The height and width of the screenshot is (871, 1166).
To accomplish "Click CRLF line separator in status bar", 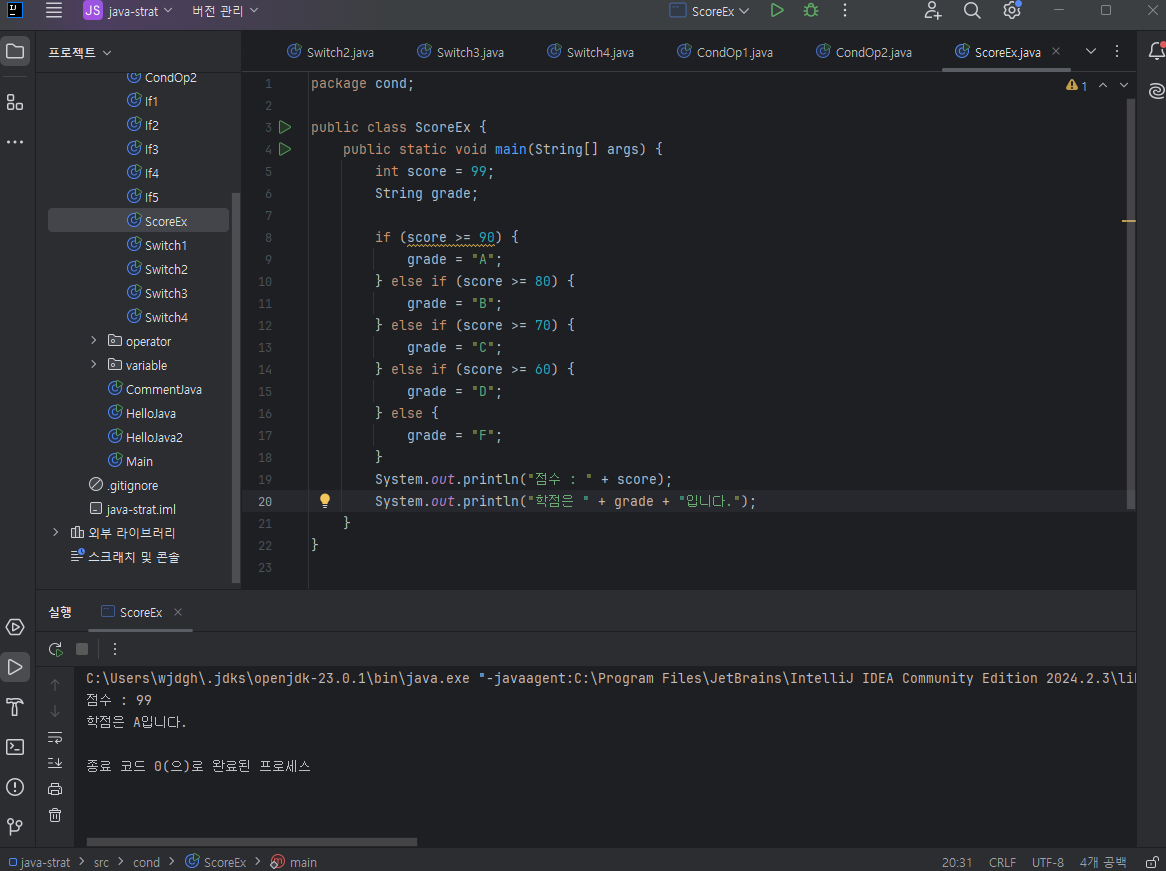I will click(1002, 862).
